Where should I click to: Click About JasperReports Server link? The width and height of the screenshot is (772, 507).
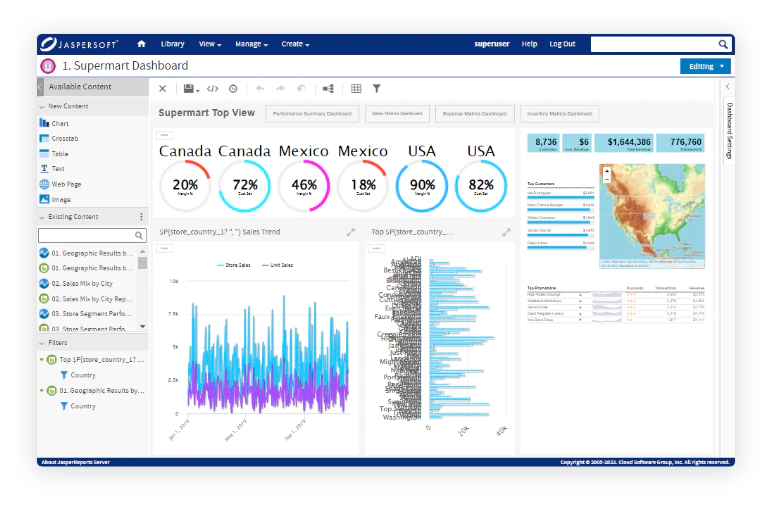(75, 462)
